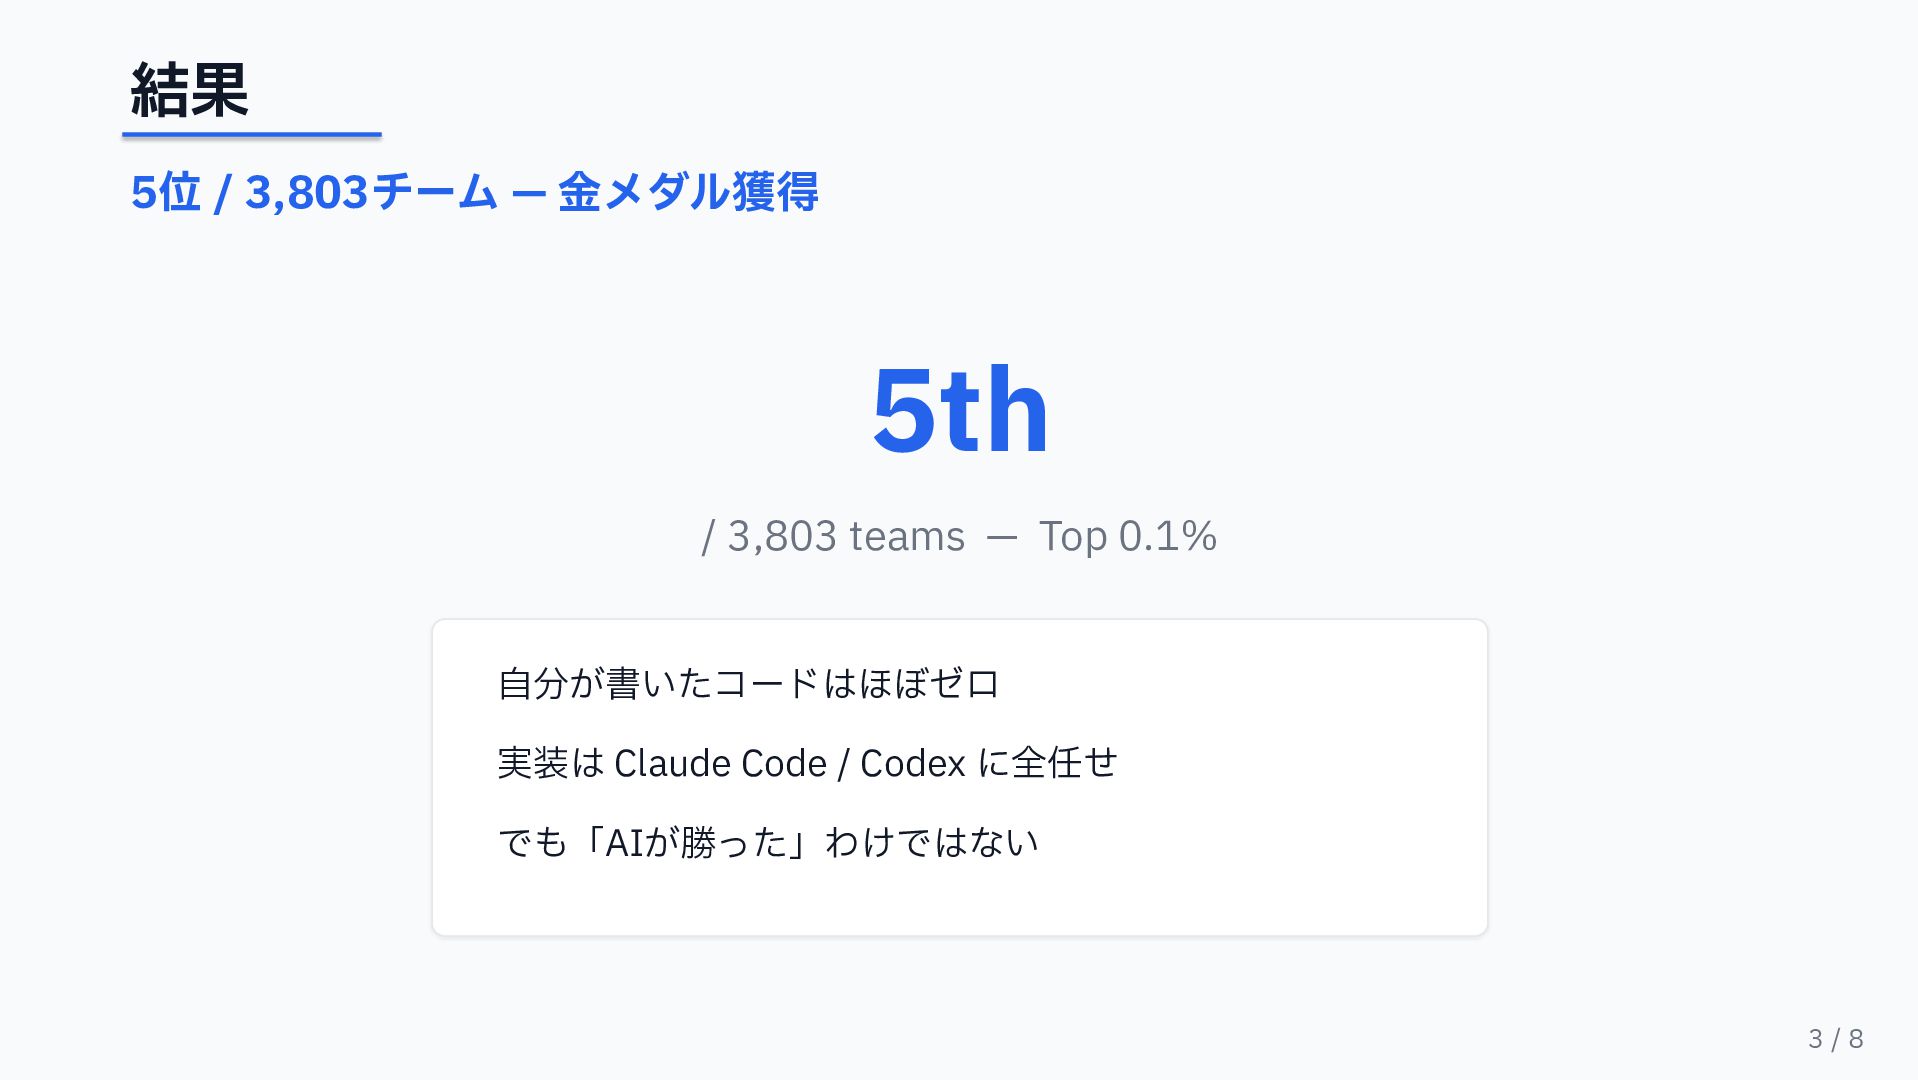Select the 金メダル獲得 text in the subtitle

688,192
